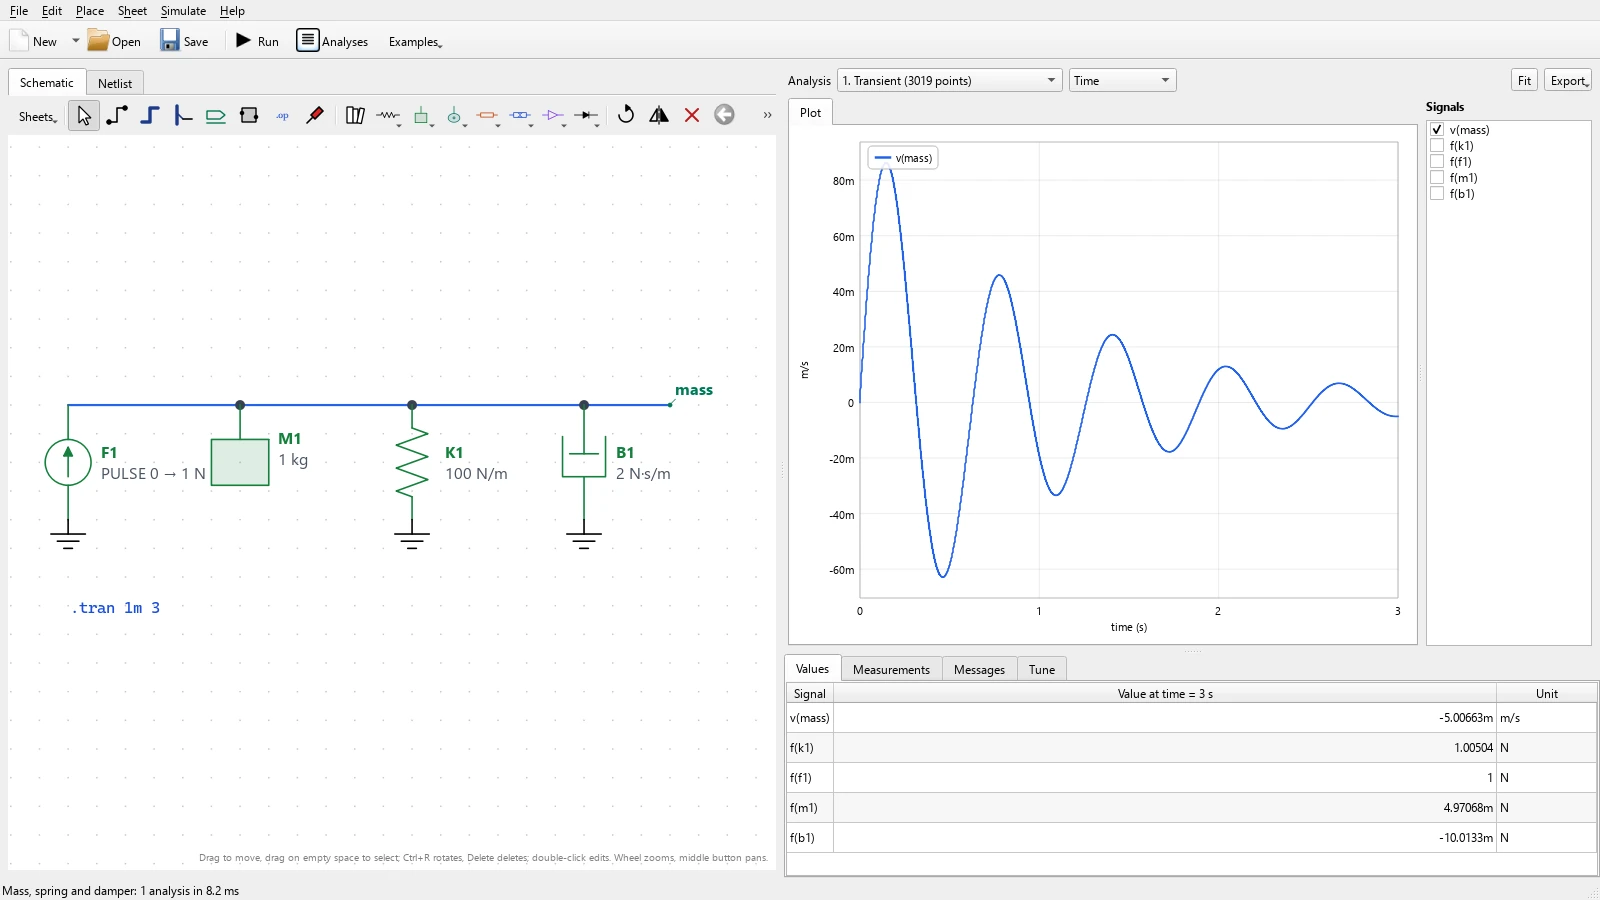
Task: Click the blue coupled component icon
Action: coord(522,116)
